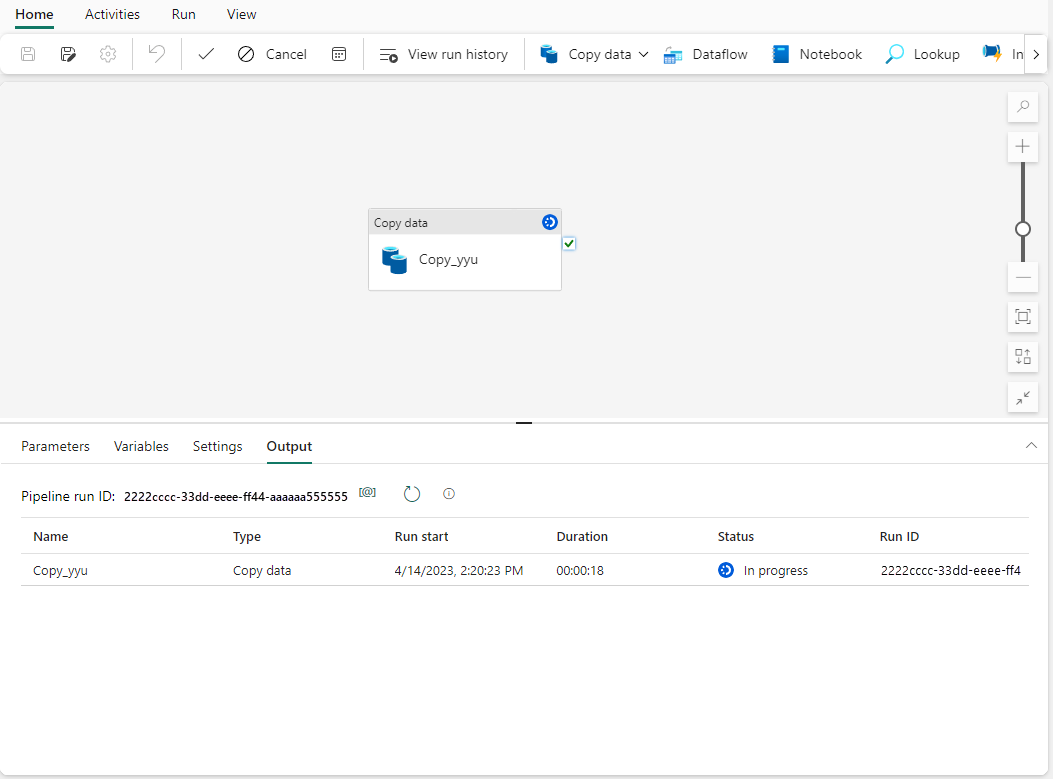Click the In progress status icon in table
1053x779 pixels.
[x=726, y=570]
